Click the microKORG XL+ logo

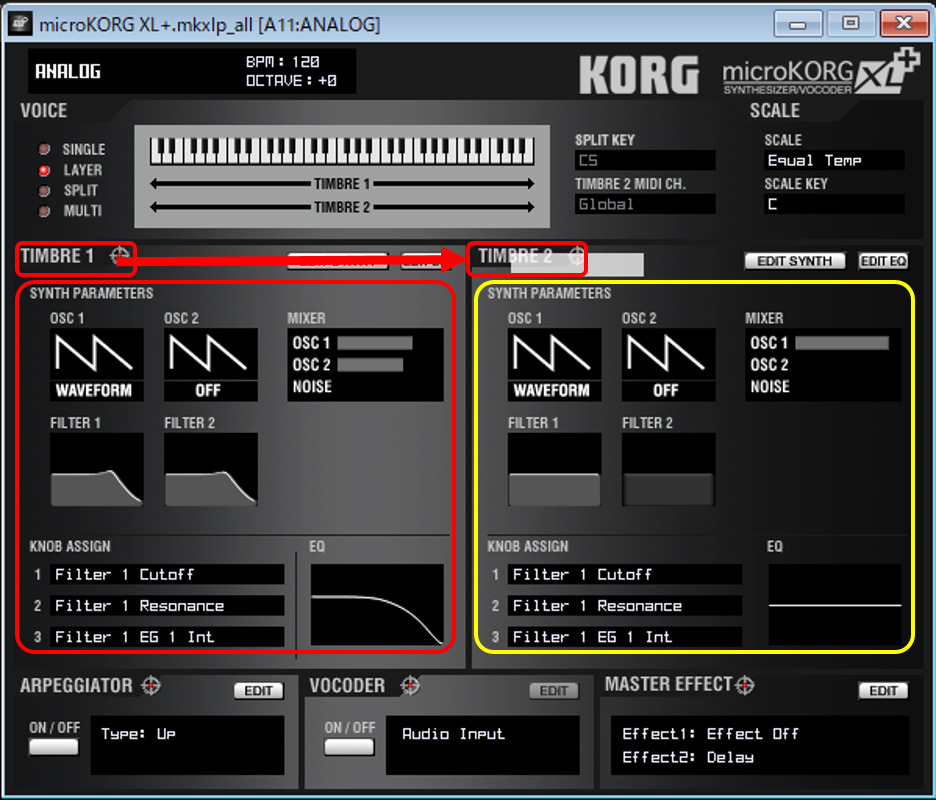pyautogui.click(x=820, y=73)
